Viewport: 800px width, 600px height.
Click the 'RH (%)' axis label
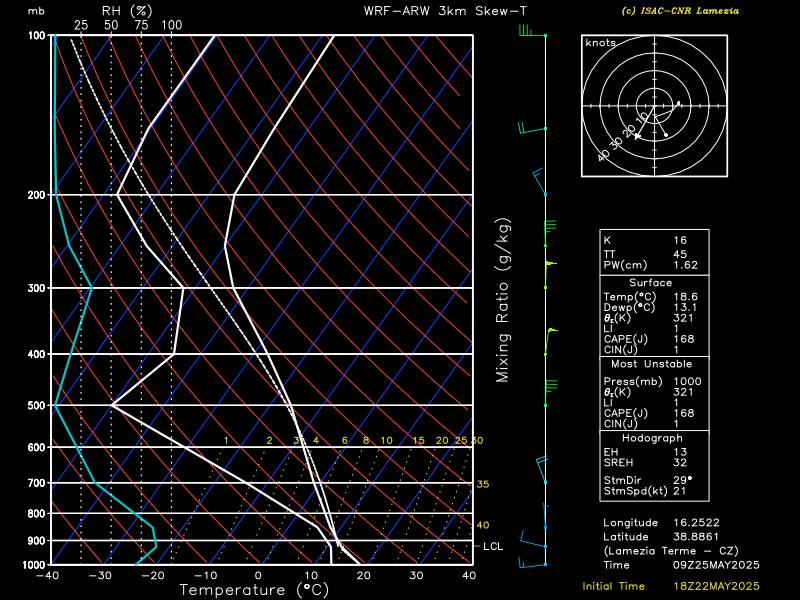[x=127, y=11]
